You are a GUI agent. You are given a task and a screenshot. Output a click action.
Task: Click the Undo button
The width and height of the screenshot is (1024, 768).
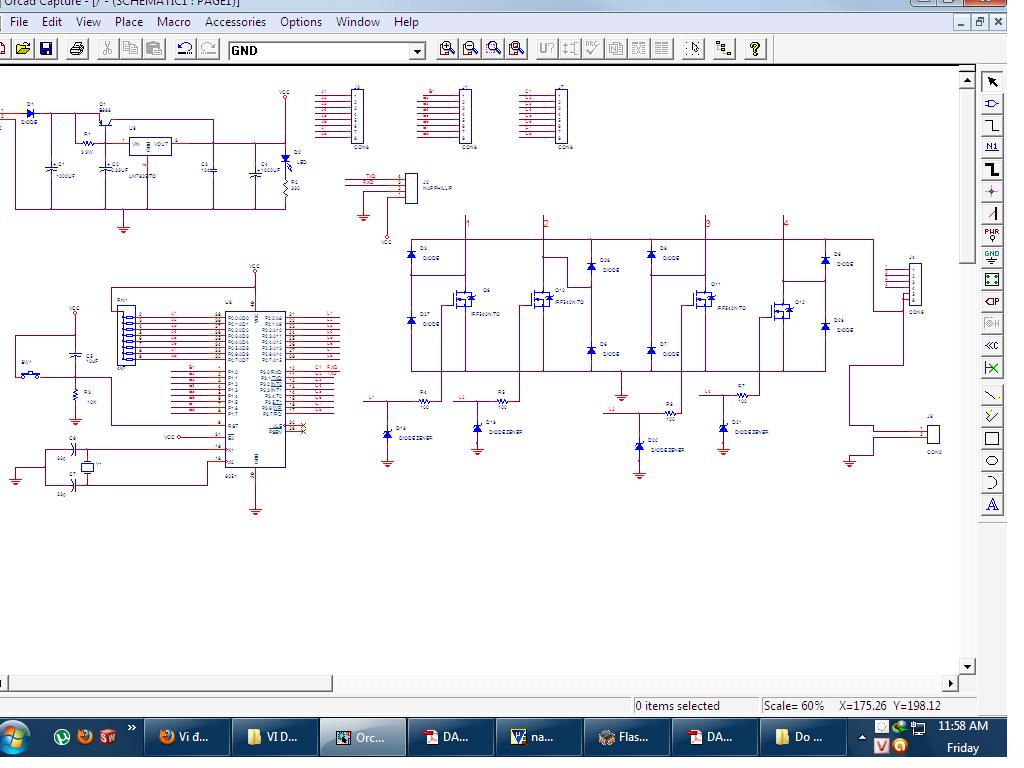[x=185, y=49]
